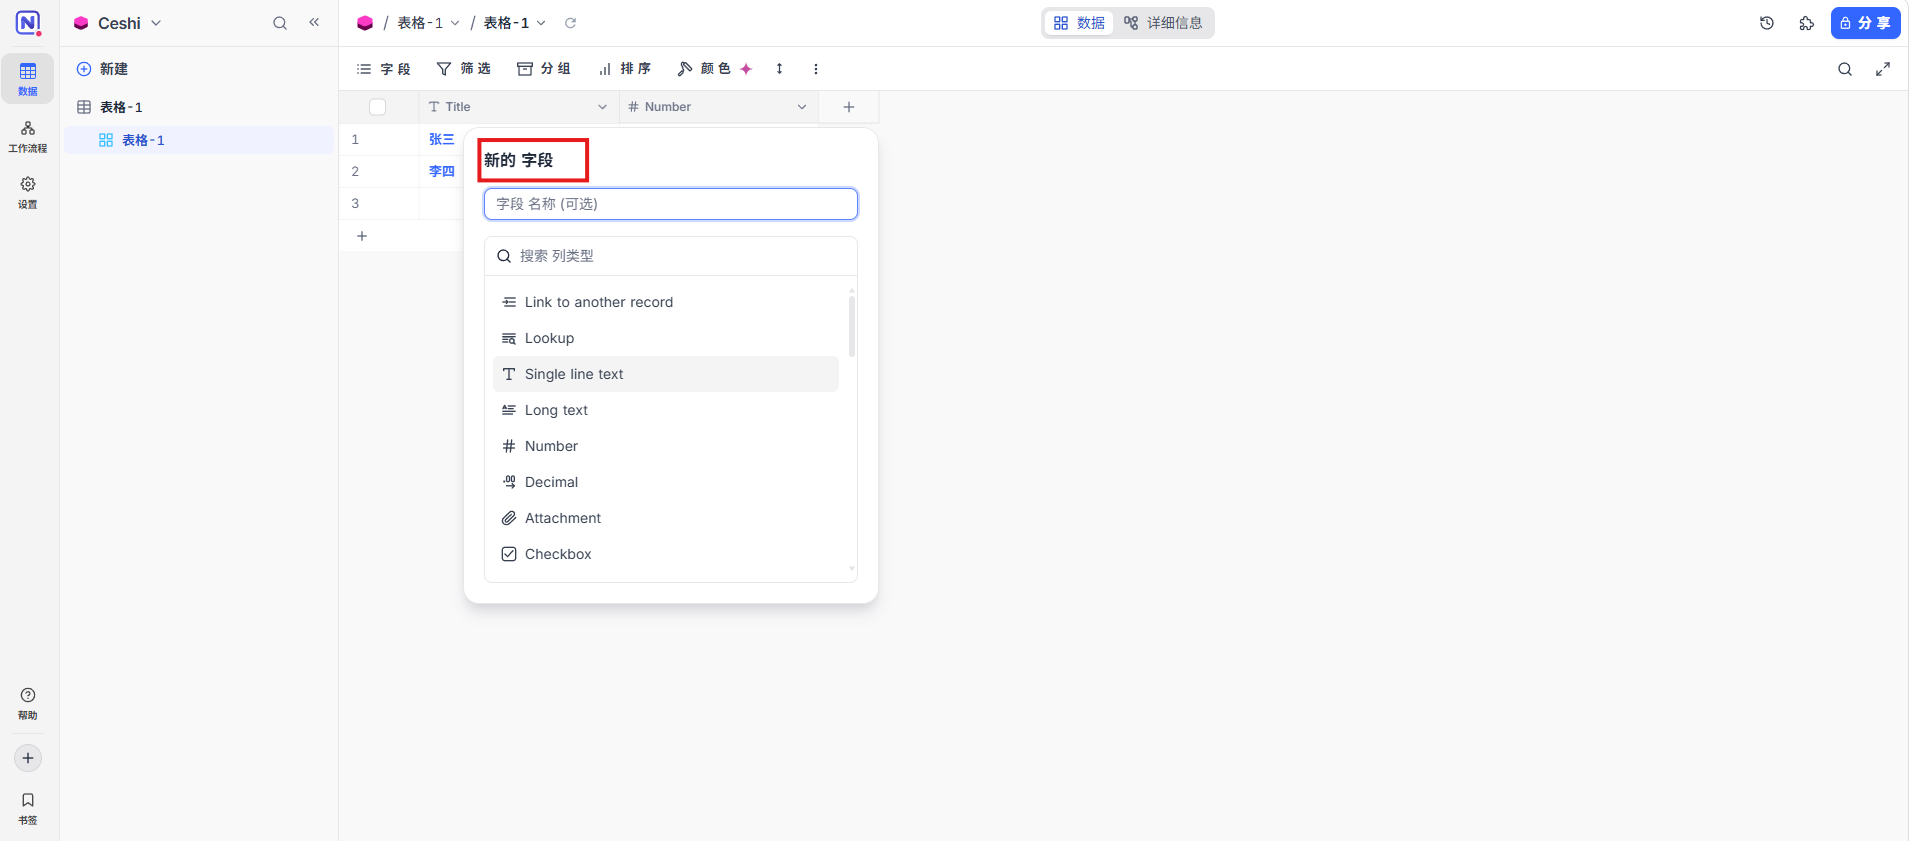
Task: Click the toolbar search icon at right
Action: 1845,69
